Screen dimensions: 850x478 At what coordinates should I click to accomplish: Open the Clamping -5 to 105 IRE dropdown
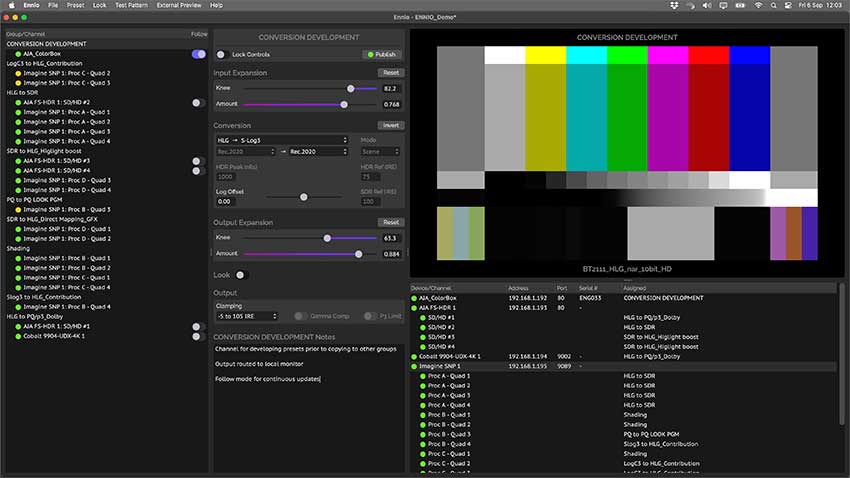[246, 316]
